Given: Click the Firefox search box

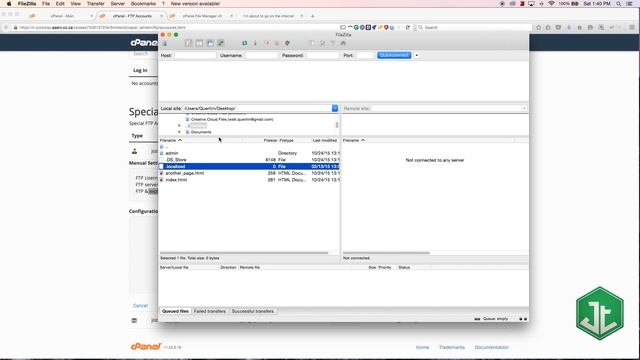Looking at the screenshot, I should (x=474, y=27).
